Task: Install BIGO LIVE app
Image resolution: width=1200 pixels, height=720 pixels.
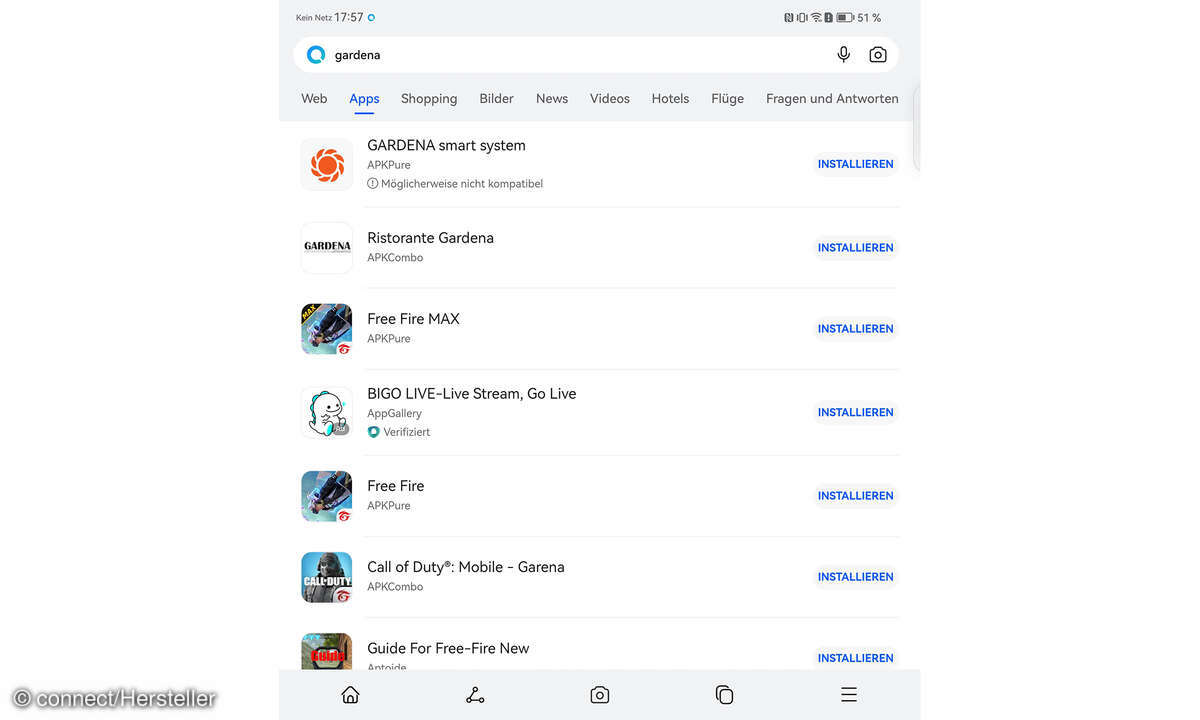Action: point(856,412)
